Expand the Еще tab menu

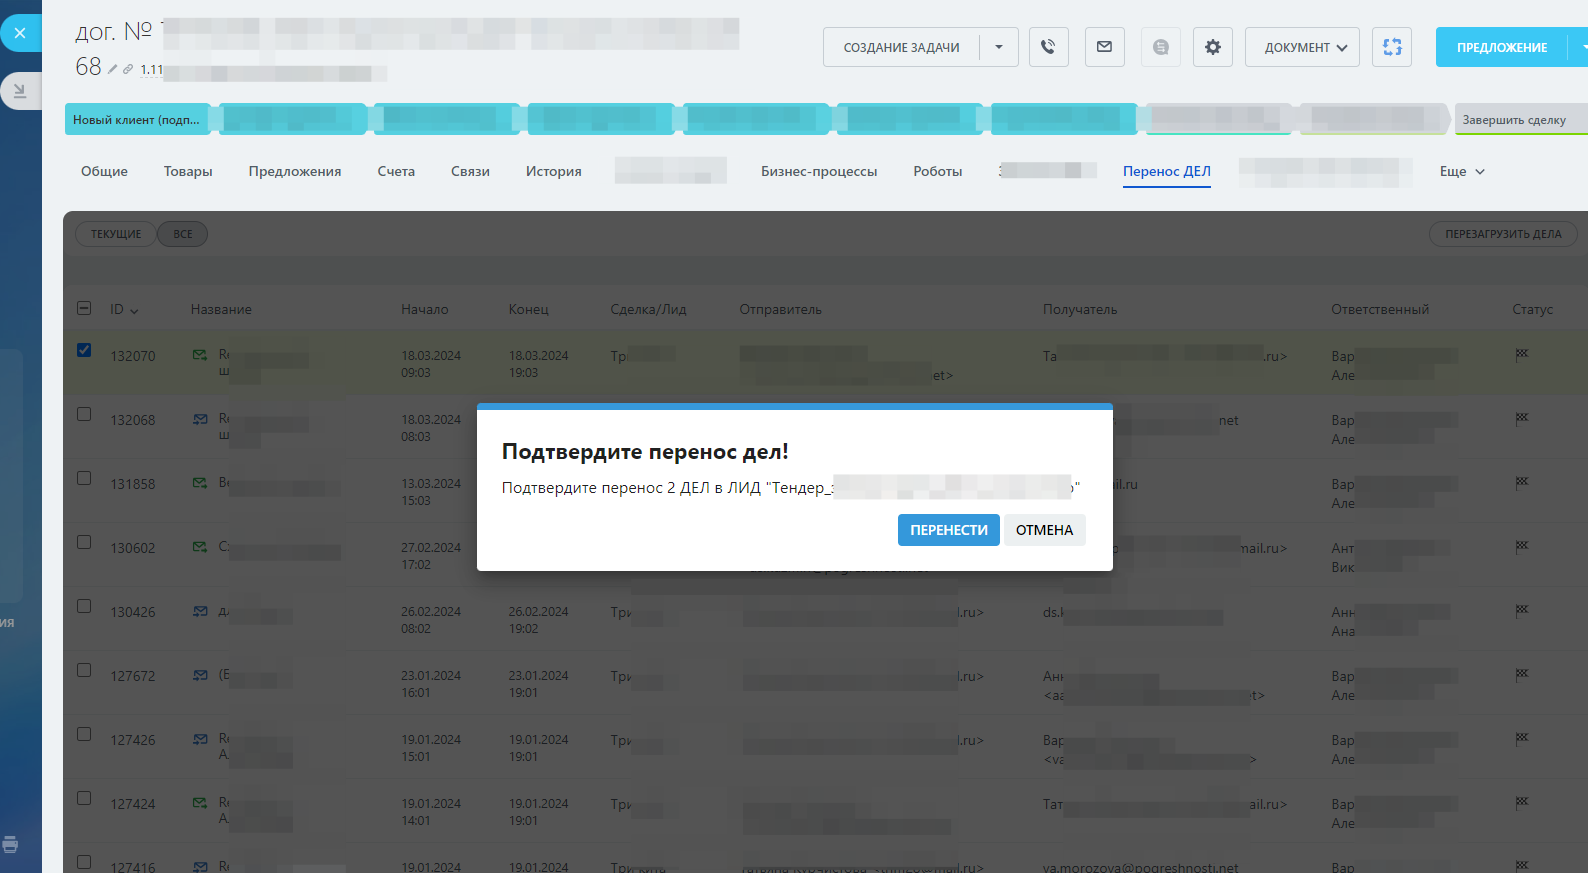point(1462,171)
